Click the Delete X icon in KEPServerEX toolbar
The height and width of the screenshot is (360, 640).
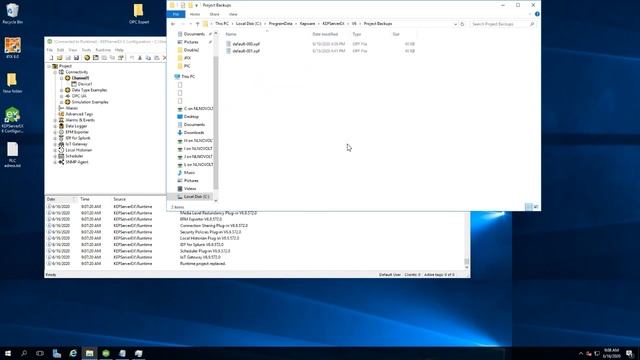pos(164,58)
